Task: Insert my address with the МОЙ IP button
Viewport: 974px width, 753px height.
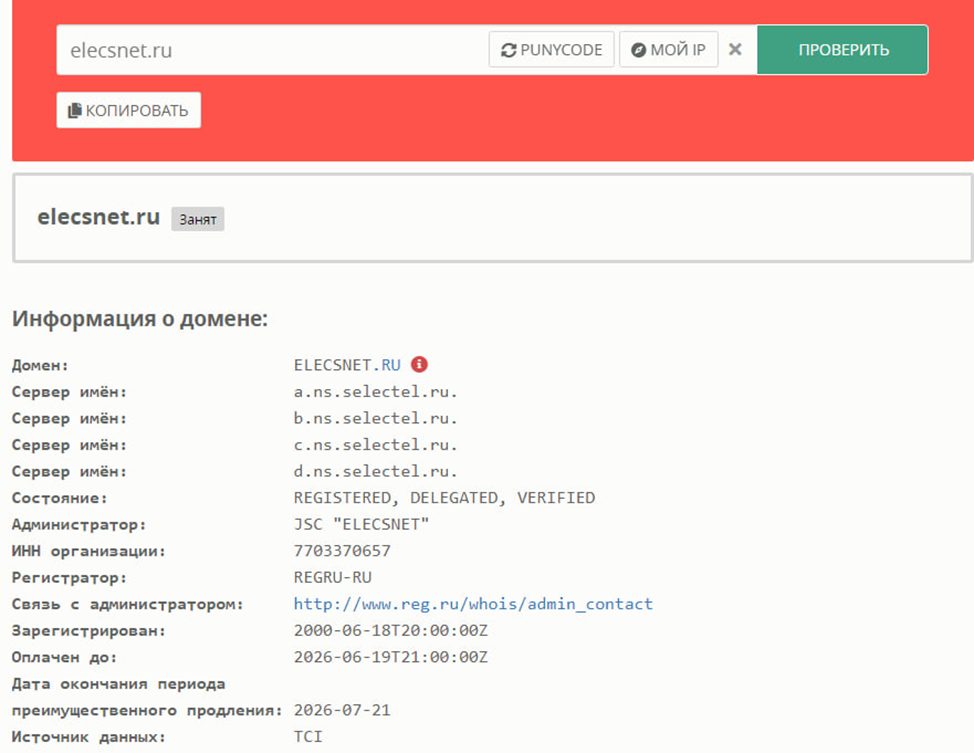Action: [x=668, y=50]
